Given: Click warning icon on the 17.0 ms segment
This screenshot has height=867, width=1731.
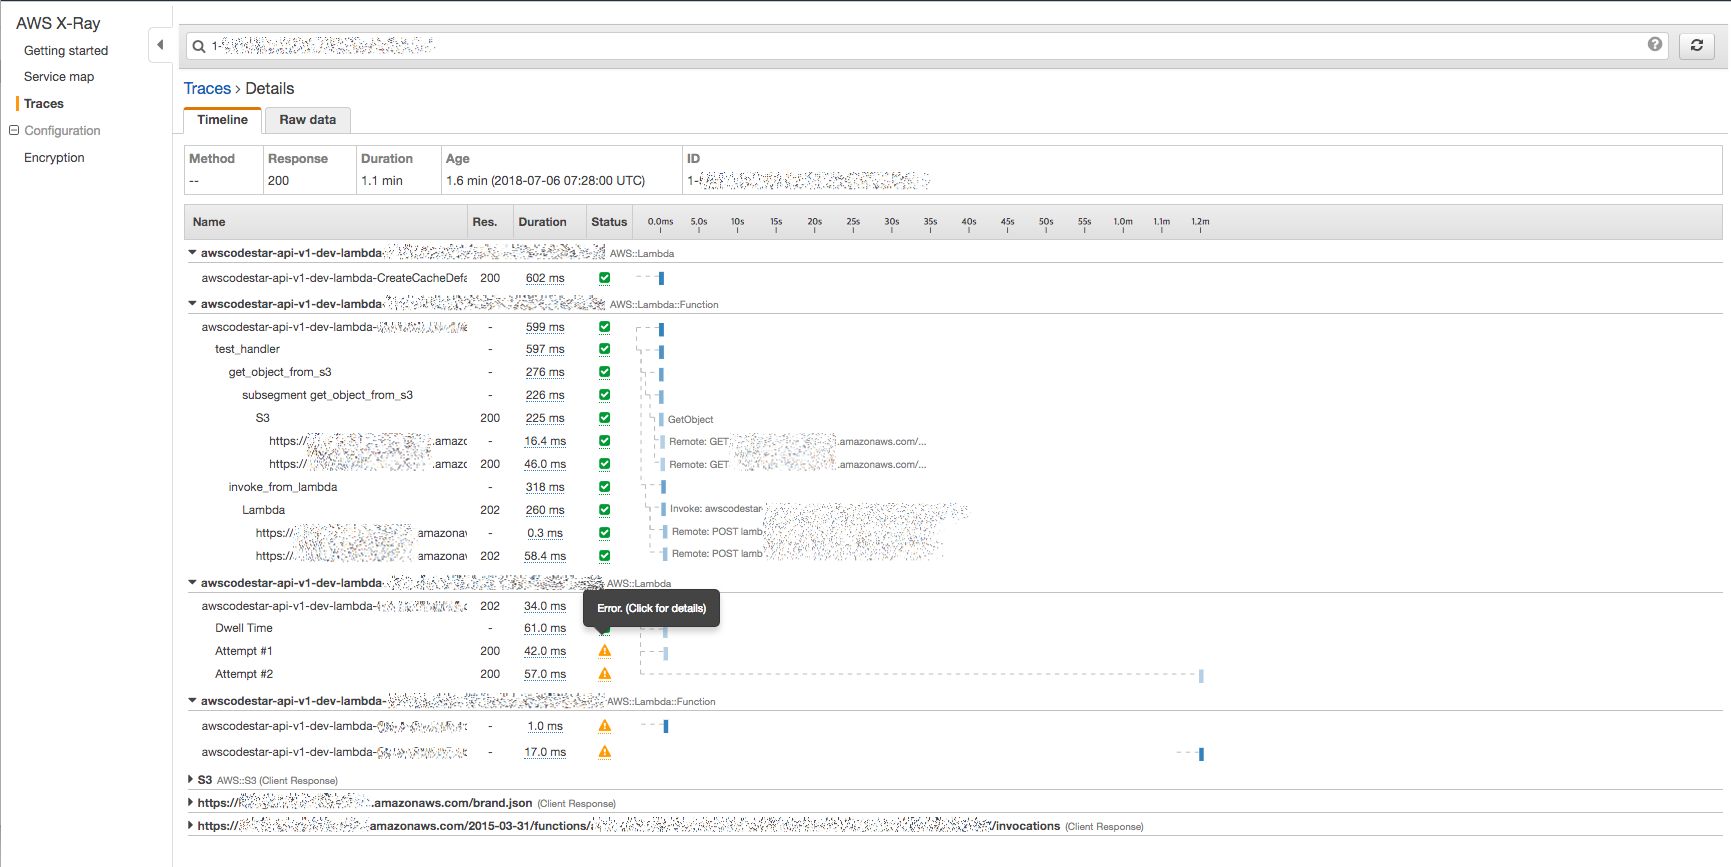Looking at the screenshot, I should click(605, 752).
